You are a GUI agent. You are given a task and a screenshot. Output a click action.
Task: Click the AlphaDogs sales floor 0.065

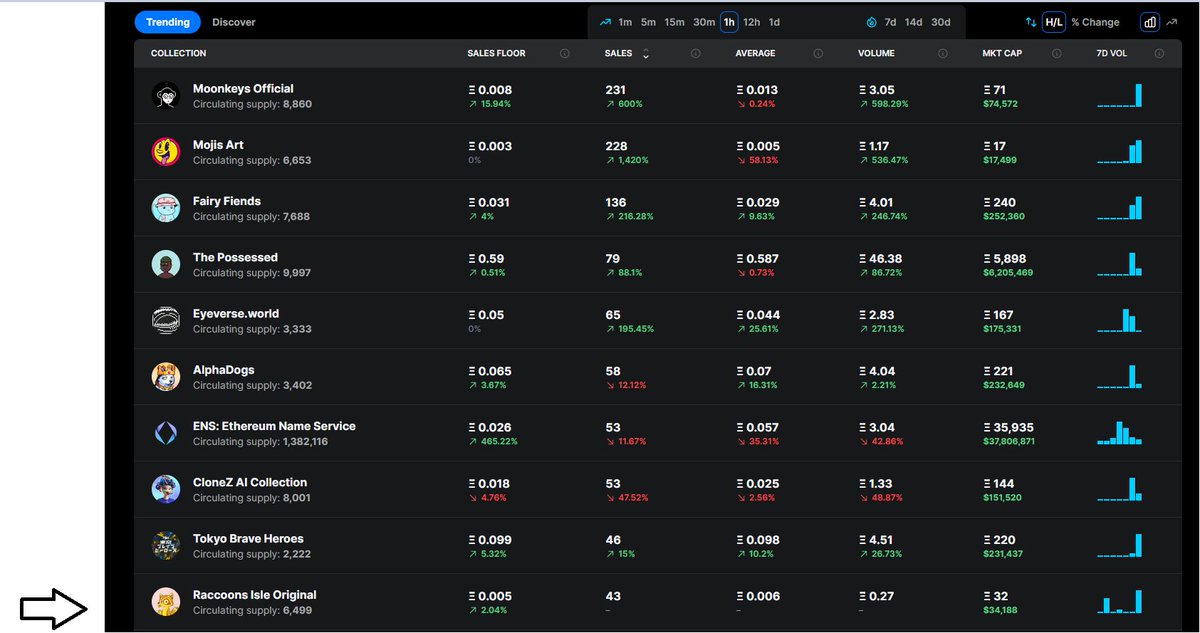pos(490,371)
